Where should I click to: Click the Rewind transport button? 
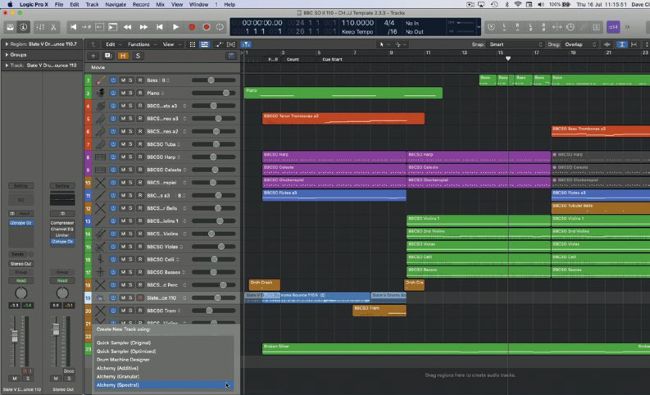point(127,27)
